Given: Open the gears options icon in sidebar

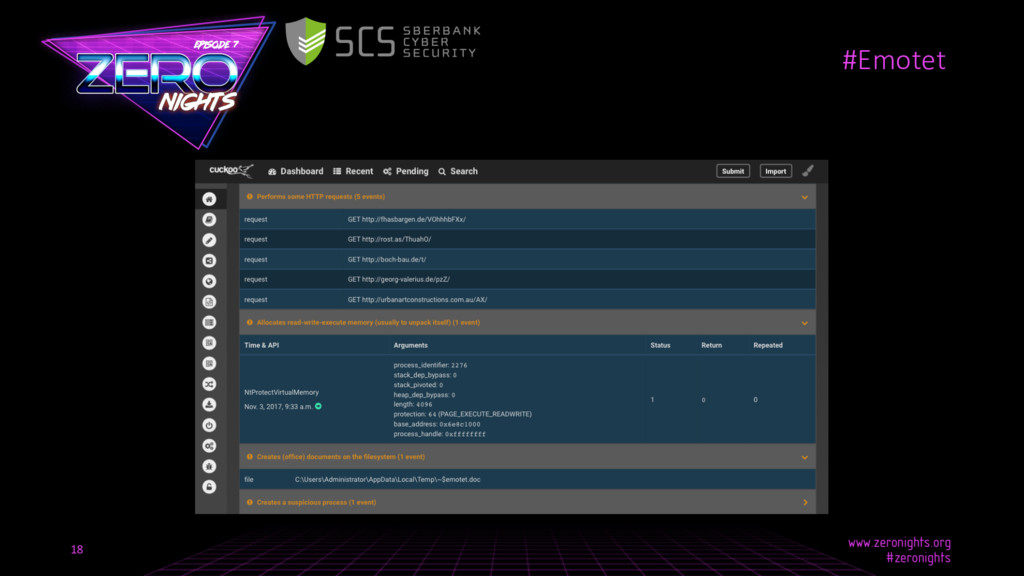Looking at the screenshot, I should (209, 446).
